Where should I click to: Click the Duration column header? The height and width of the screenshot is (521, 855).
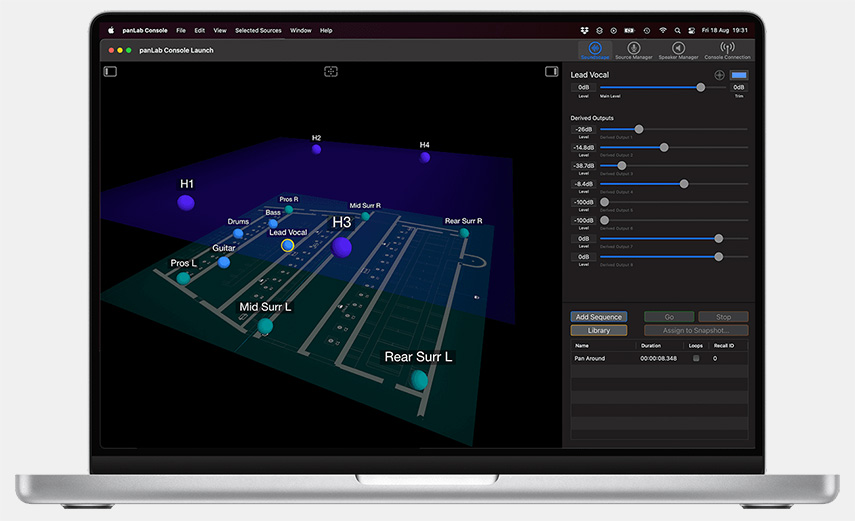click(651, 346)
